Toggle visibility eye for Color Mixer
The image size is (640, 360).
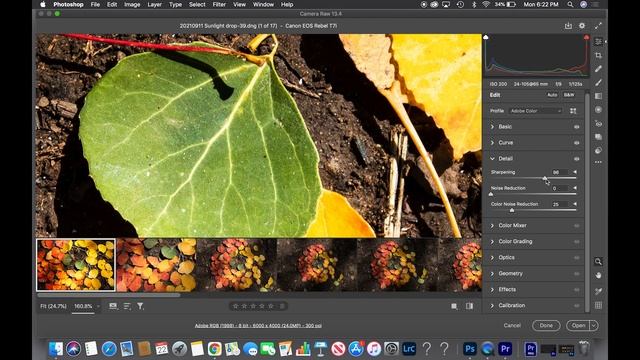coord(576,226)
